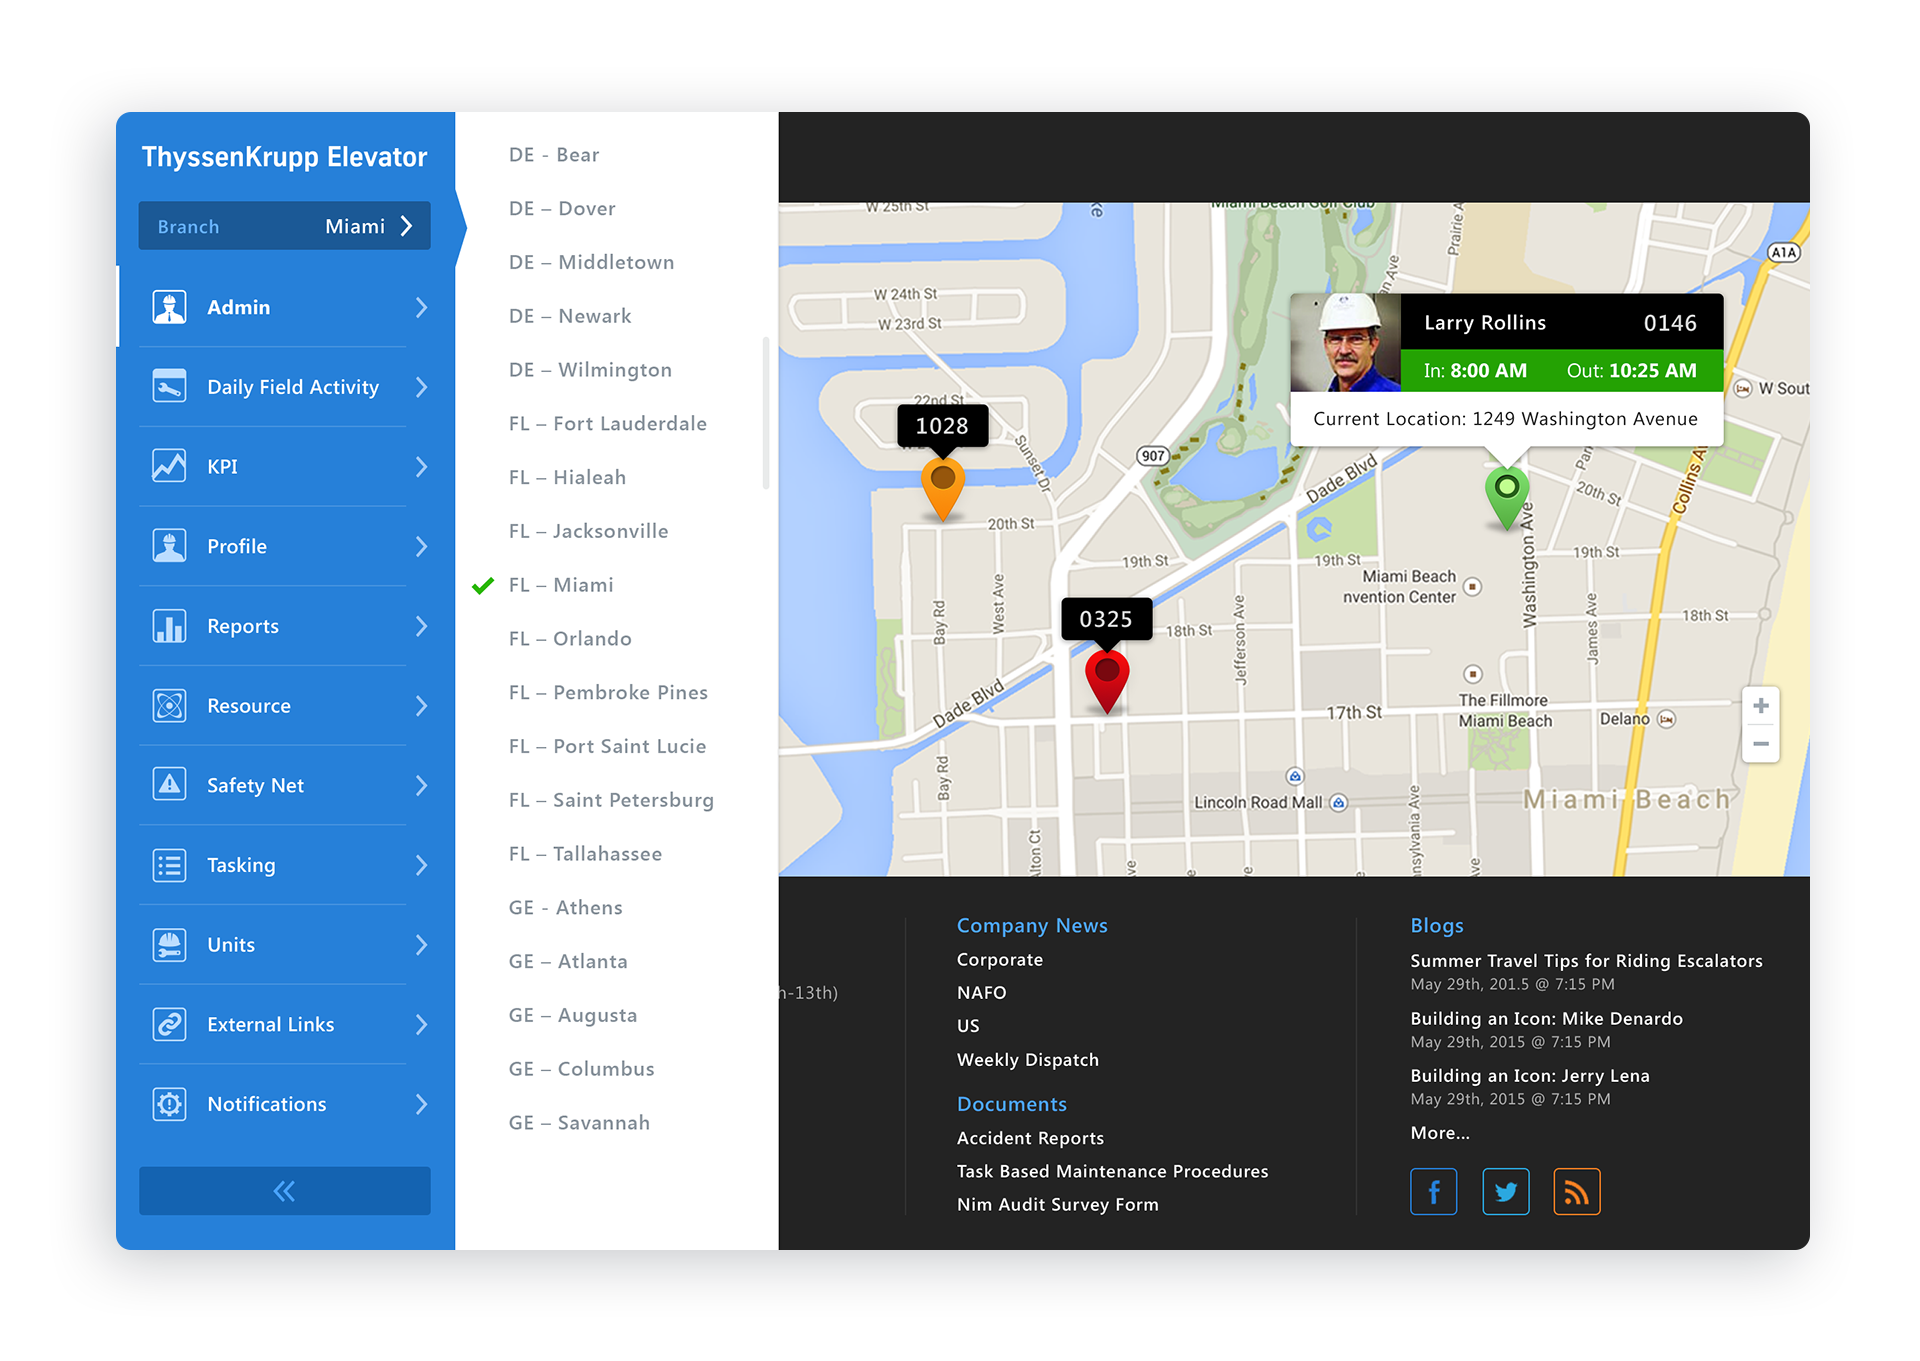The image size is (1920, 1361).
Task: Click the Profile person icon
Action: (x=169, y=546)
